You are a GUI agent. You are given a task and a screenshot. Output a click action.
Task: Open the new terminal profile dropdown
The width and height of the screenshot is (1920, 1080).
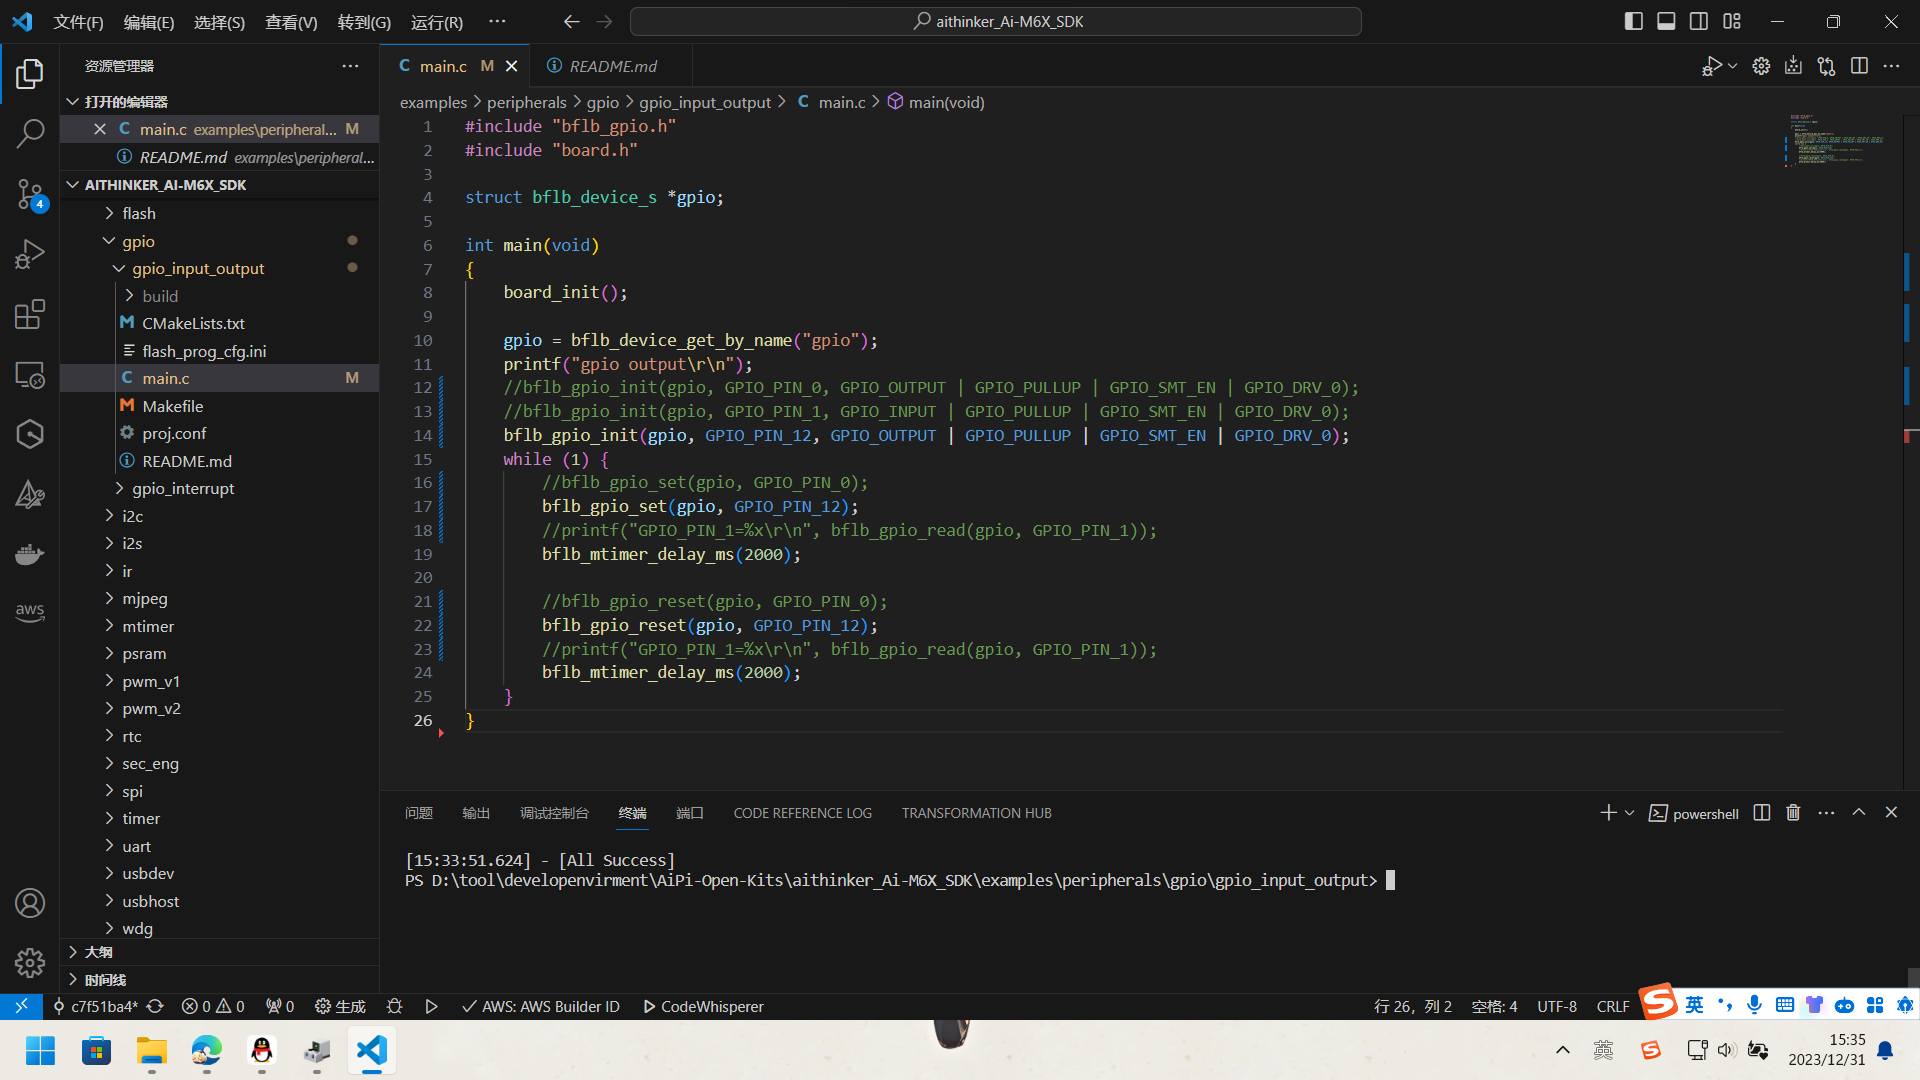pos(1629,813)
